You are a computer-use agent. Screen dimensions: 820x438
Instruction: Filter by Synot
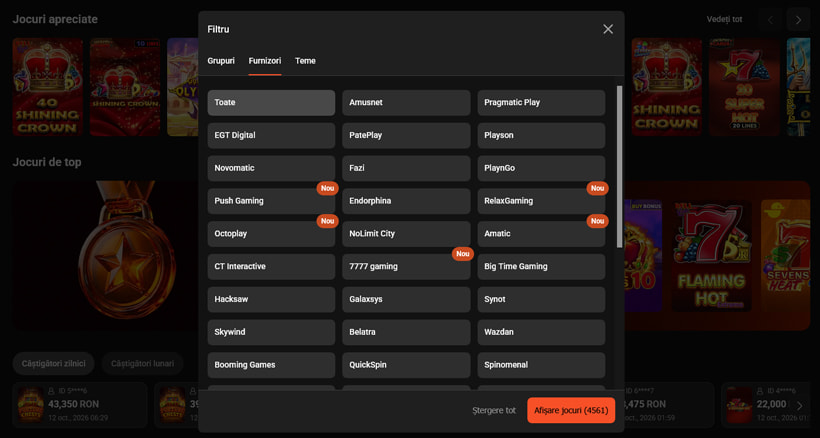(x=541, y=299)
